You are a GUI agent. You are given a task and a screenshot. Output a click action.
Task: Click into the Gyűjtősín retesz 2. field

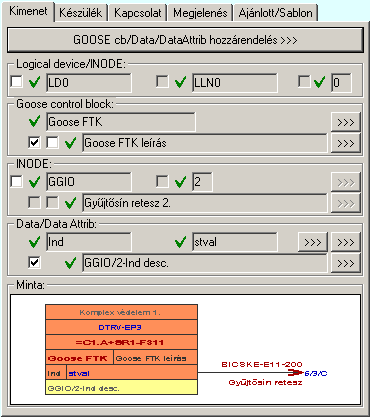(x=205, y=203)
